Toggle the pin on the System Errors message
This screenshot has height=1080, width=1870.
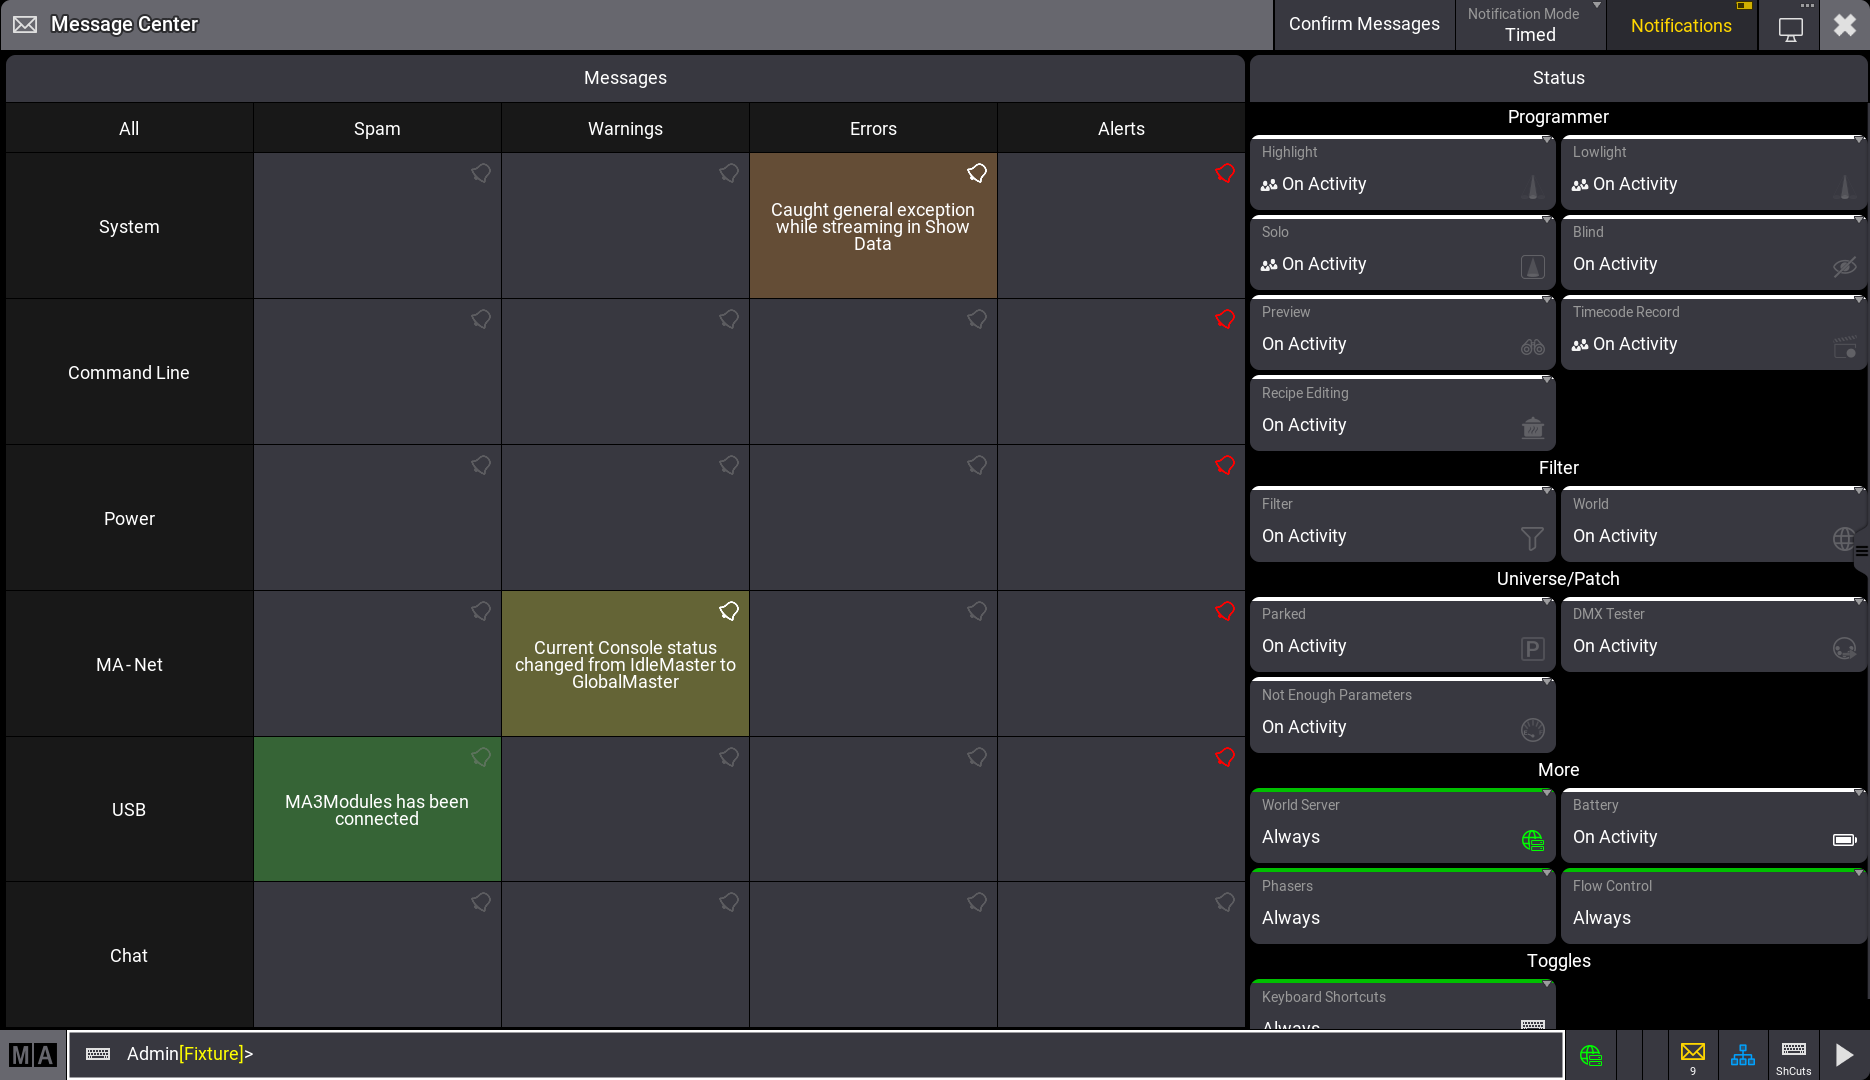tap(977, 173)
